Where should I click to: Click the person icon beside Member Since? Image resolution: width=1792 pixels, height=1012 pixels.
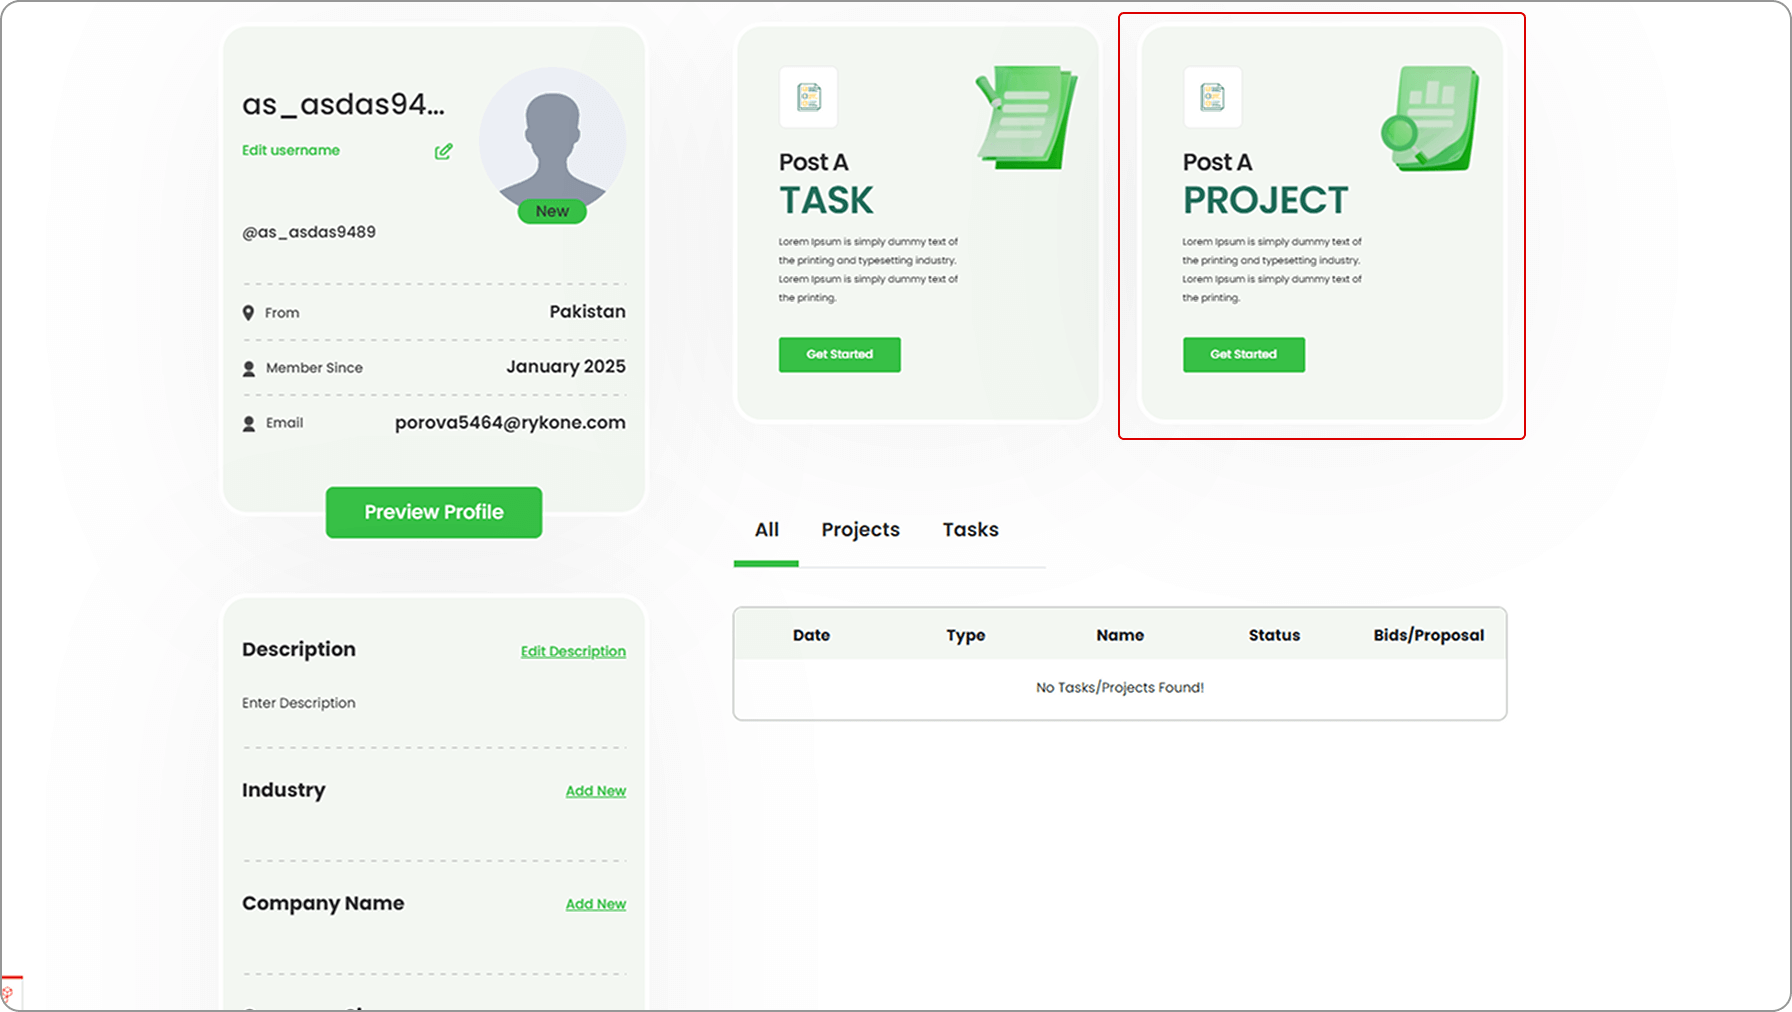click(249, 368)
